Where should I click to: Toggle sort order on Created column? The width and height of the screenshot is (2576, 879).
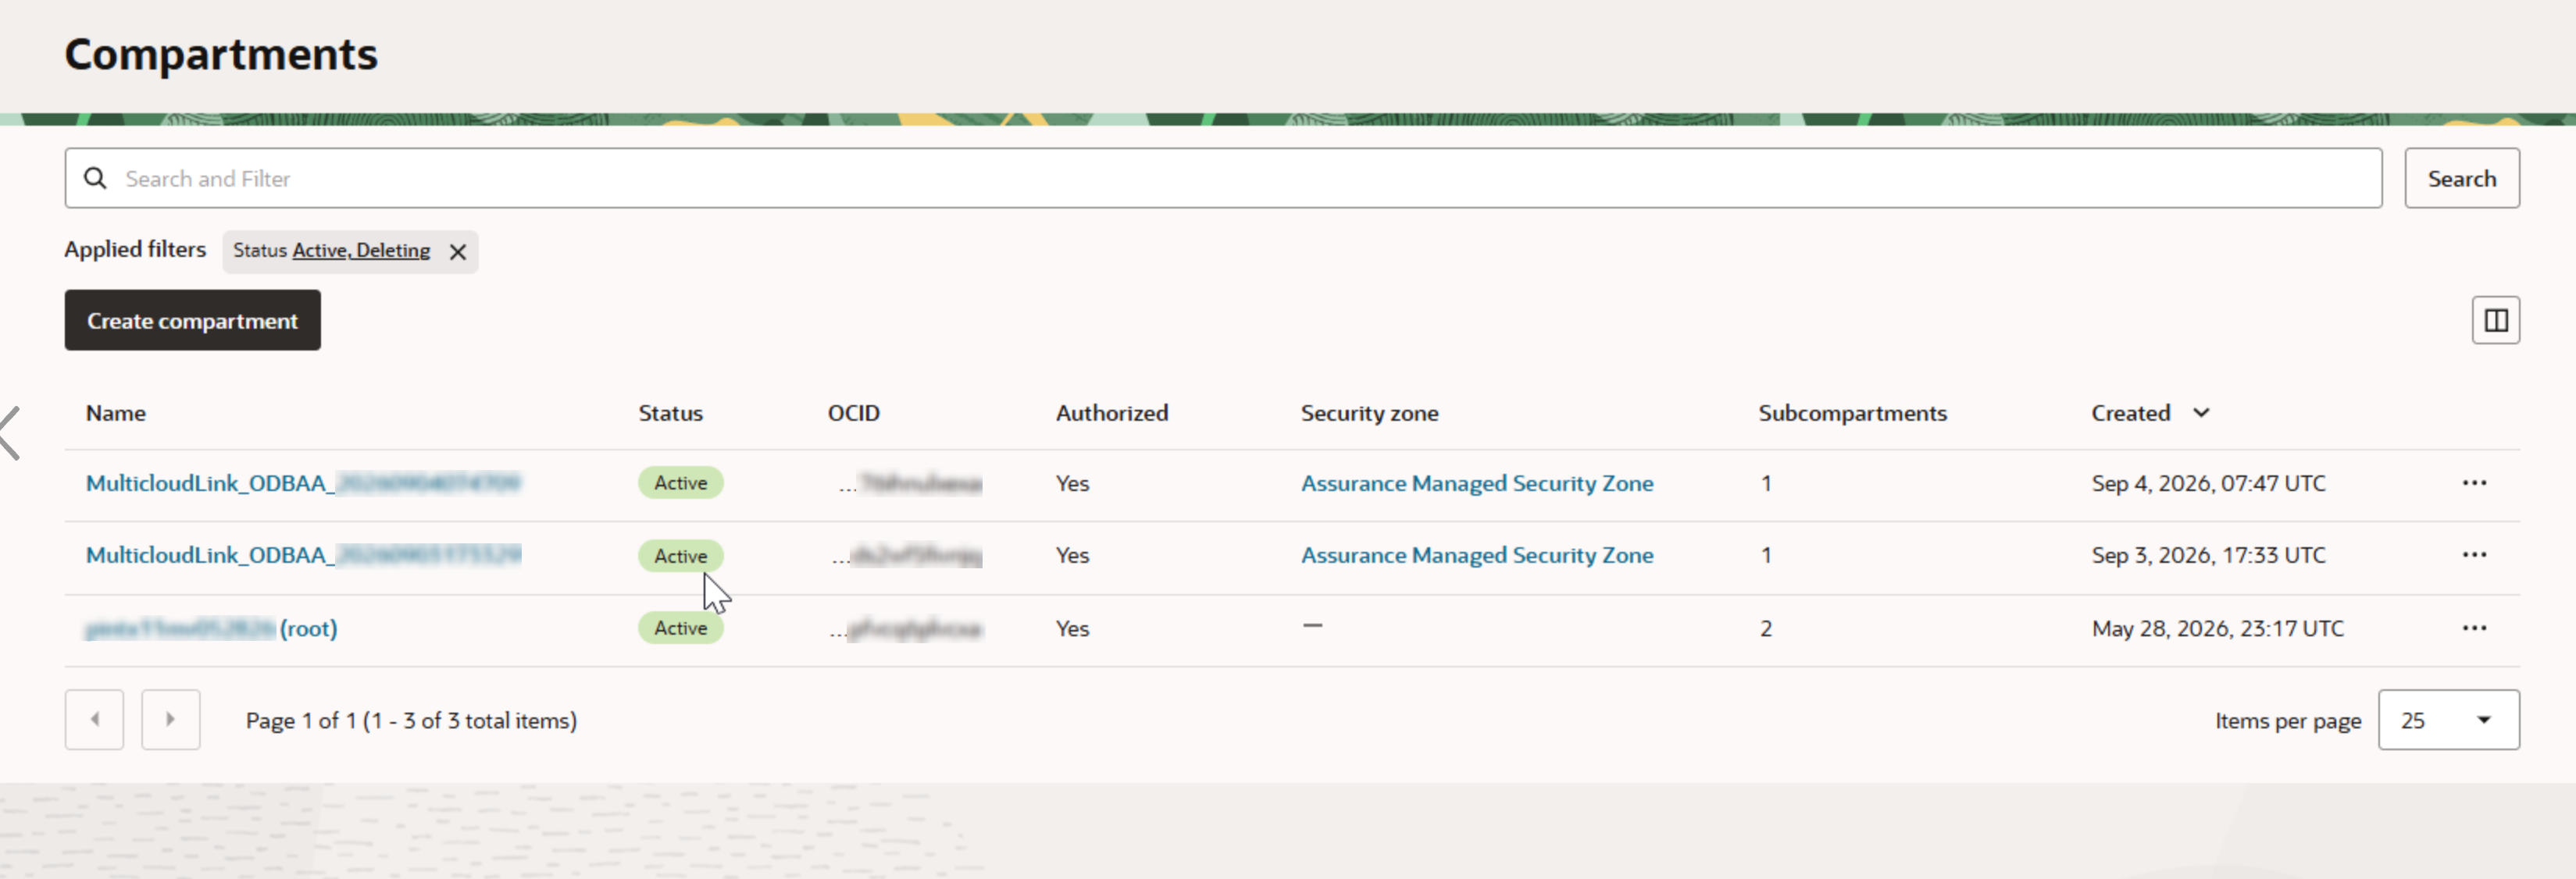pyautogui.click(x=2149, y=413)
